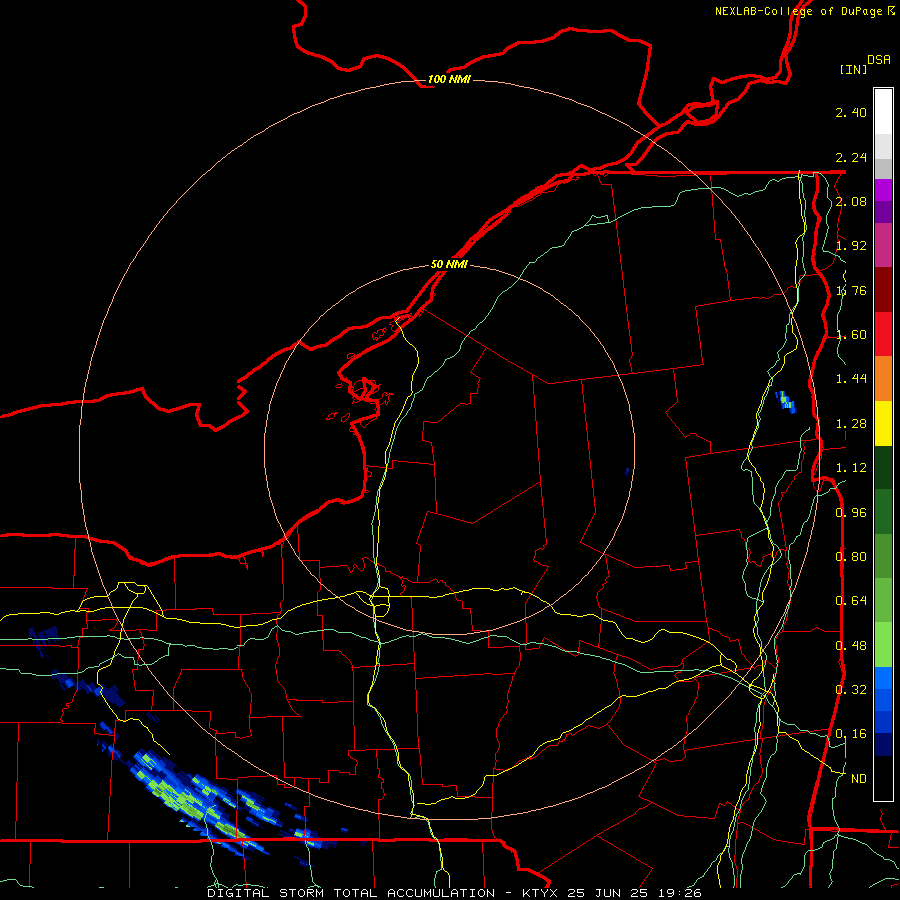Click the small rain echo near the east edge

pos(786,401)
